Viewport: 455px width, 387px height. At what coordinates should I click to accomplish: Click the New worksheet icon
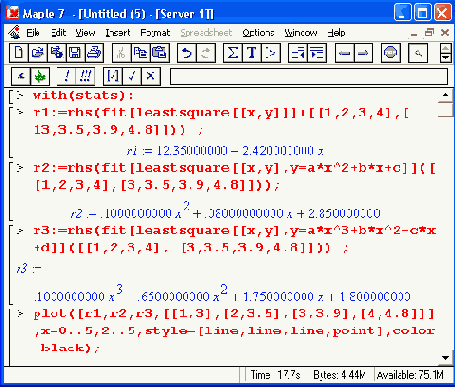(x=19, y=53)
